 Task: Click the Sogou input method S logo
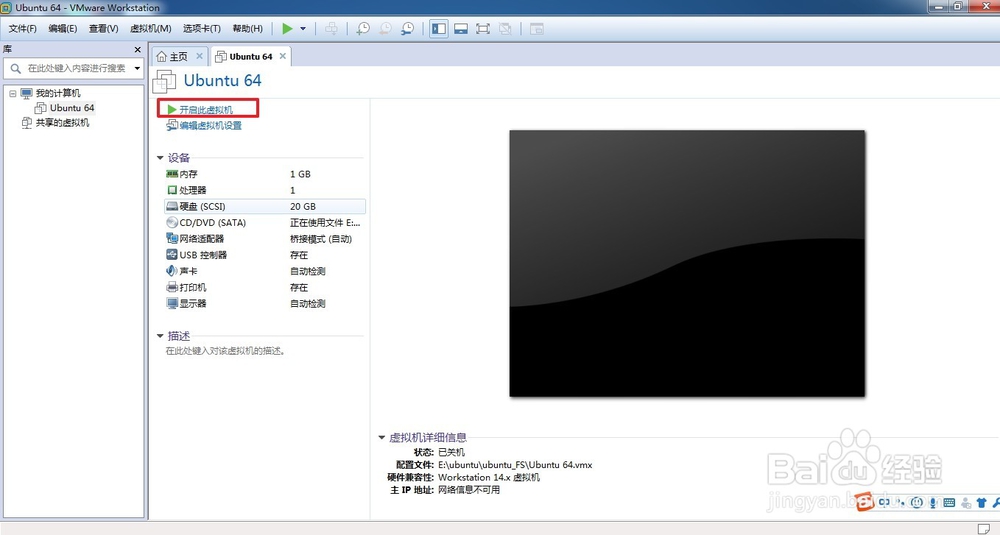(x=865, y=502)
